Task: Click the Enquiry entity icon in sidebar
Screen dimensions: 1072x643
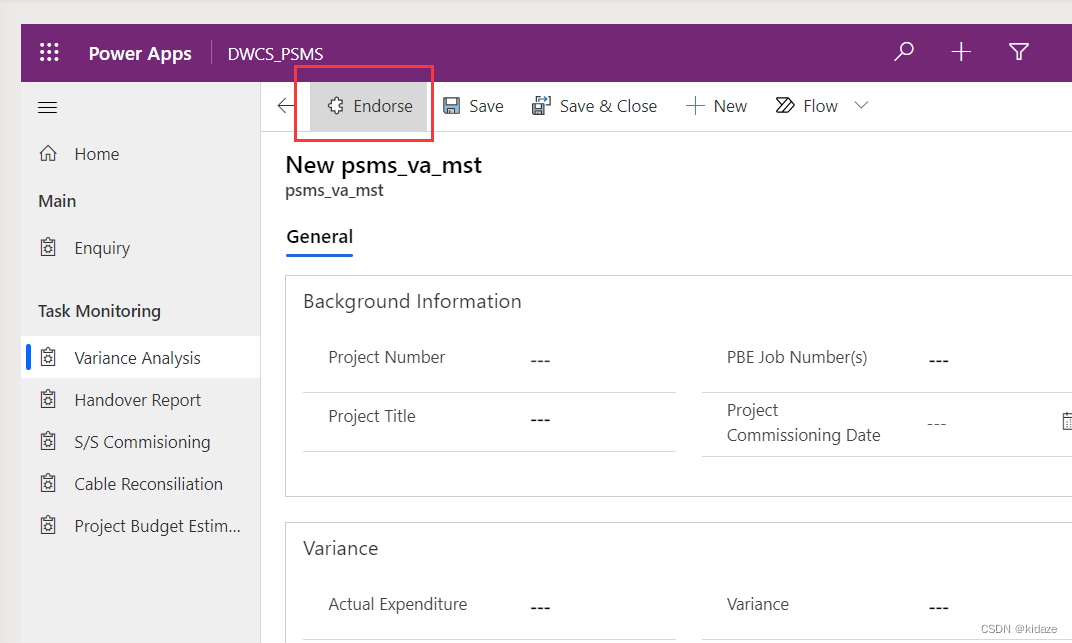Action: (x=48, y=247)
